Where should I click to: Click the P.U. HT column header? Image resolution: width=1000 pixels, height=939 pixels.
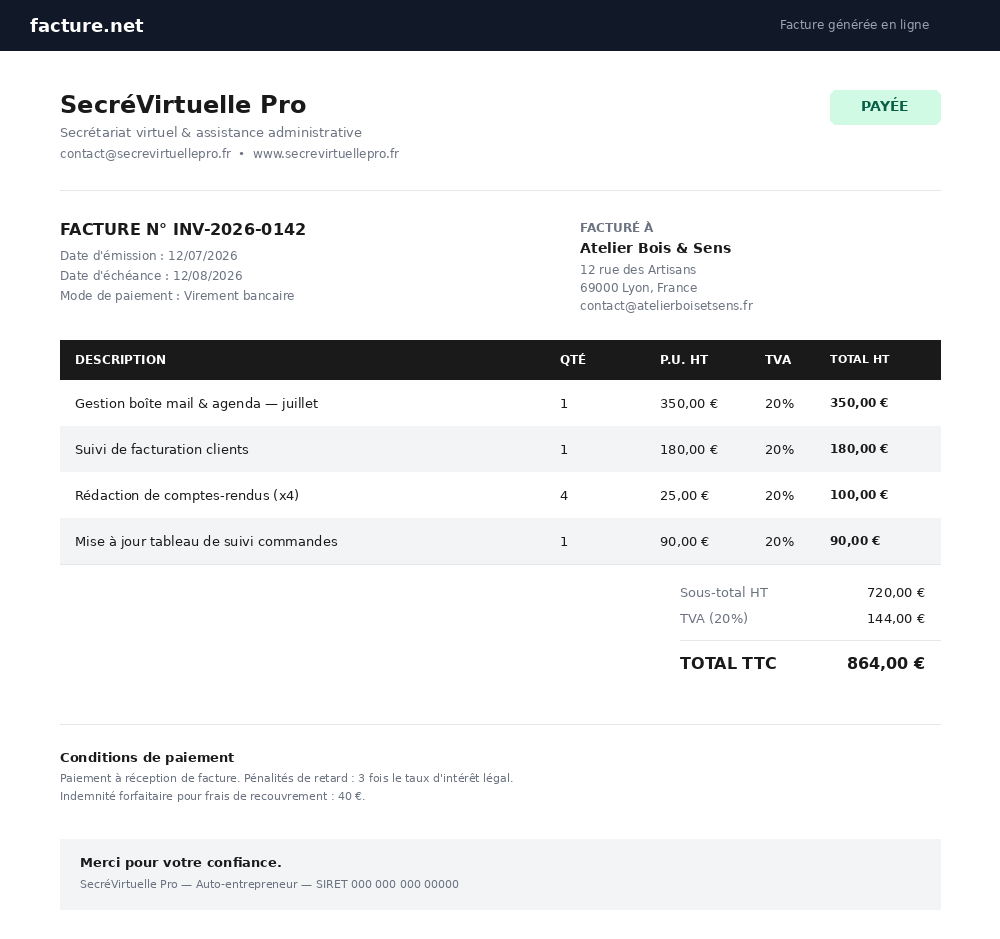(x=684, y=360)
